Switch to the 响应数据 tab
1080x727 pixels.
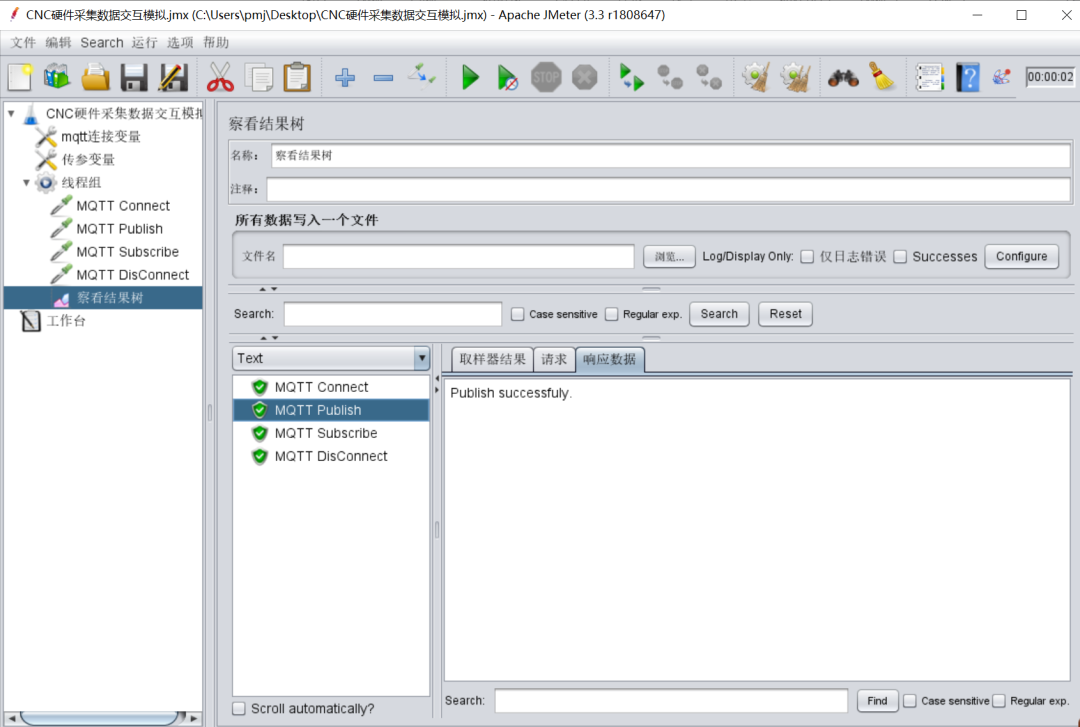coord(610,359)
